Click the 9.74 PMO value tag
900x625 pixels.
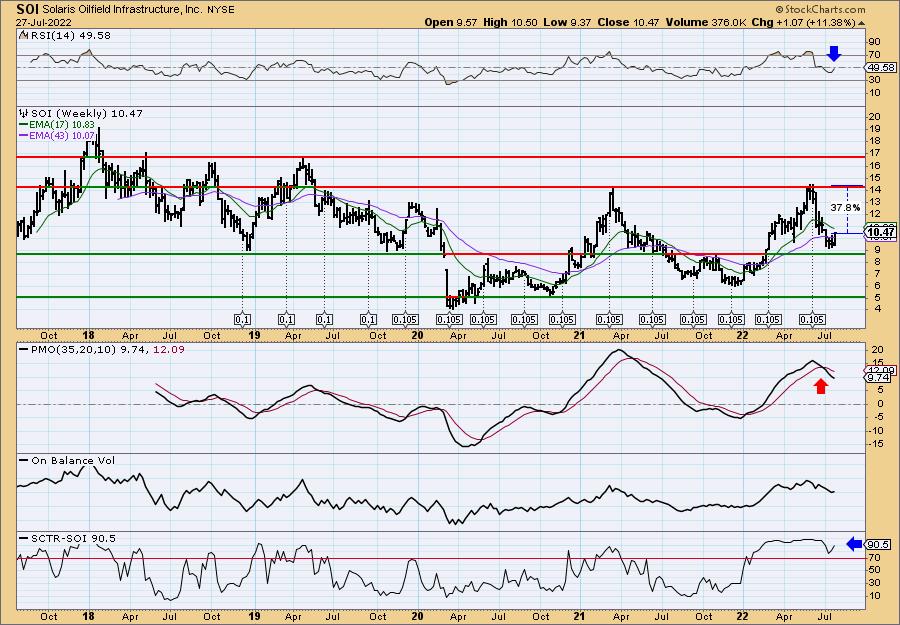pyautogui.click(x=879, y=378)
